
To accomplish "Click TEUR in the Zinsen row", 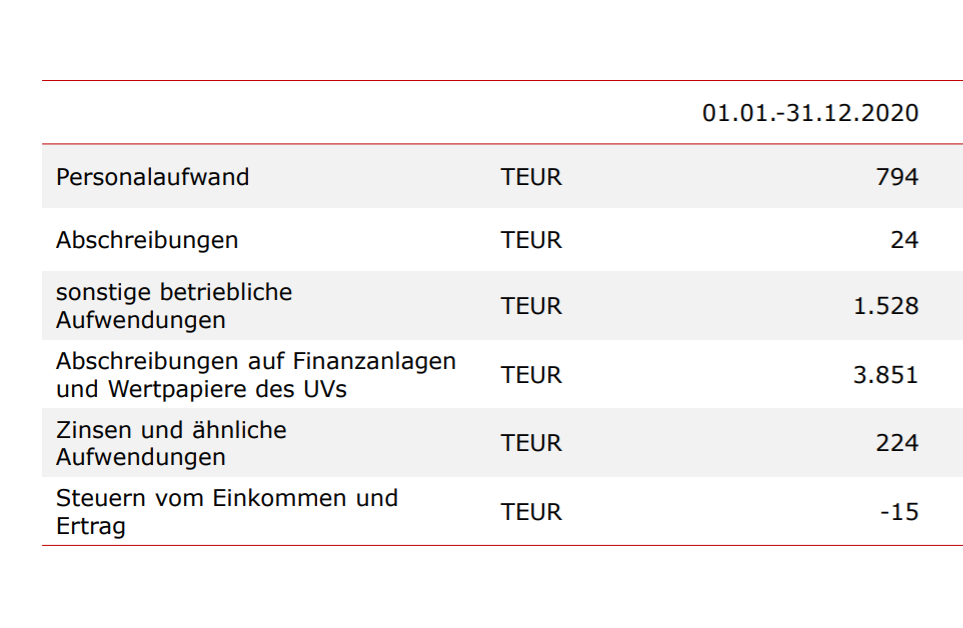I will (531, 443).
